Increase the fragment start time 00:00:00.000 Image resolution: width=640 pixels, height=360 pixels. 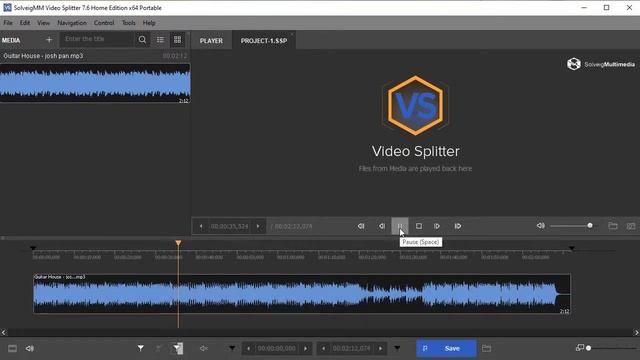[x=305, y=348]
